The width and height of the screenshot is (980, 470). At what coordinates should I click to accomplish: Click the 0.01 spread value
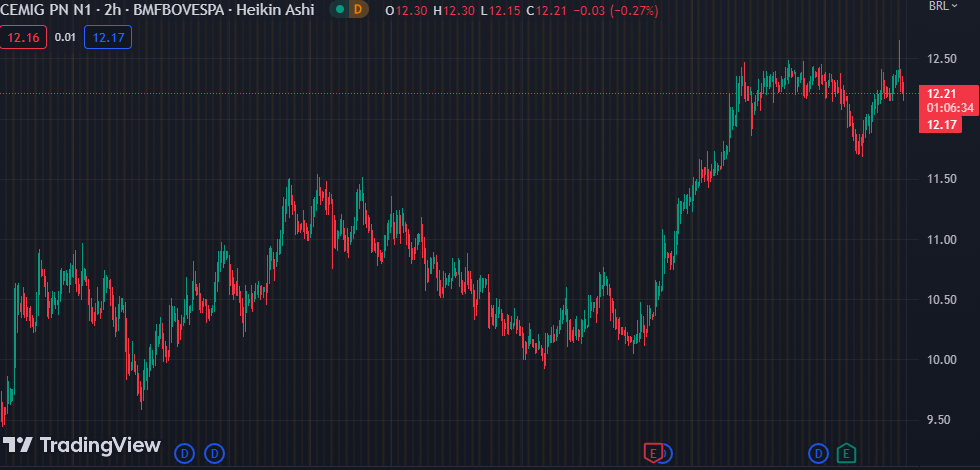(65, 38)
